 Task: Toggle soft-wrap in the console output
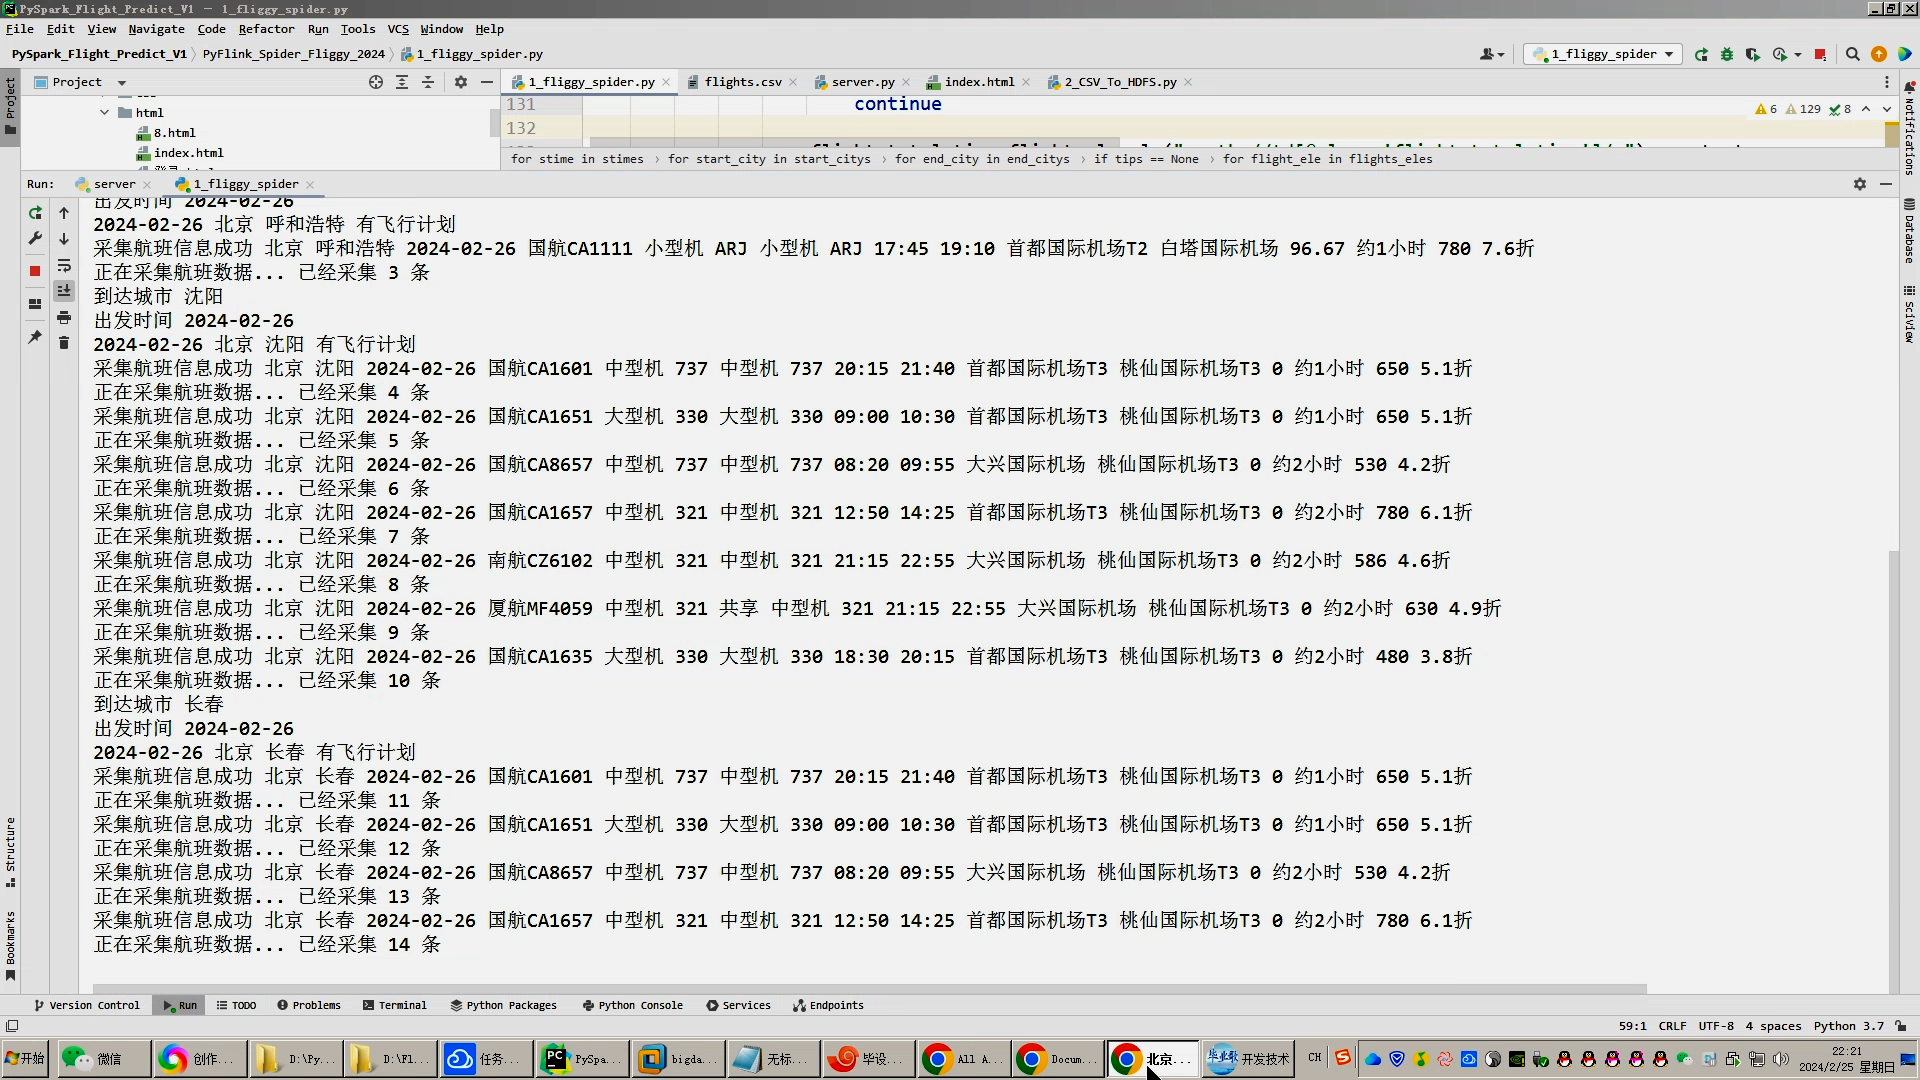(64, 265)
